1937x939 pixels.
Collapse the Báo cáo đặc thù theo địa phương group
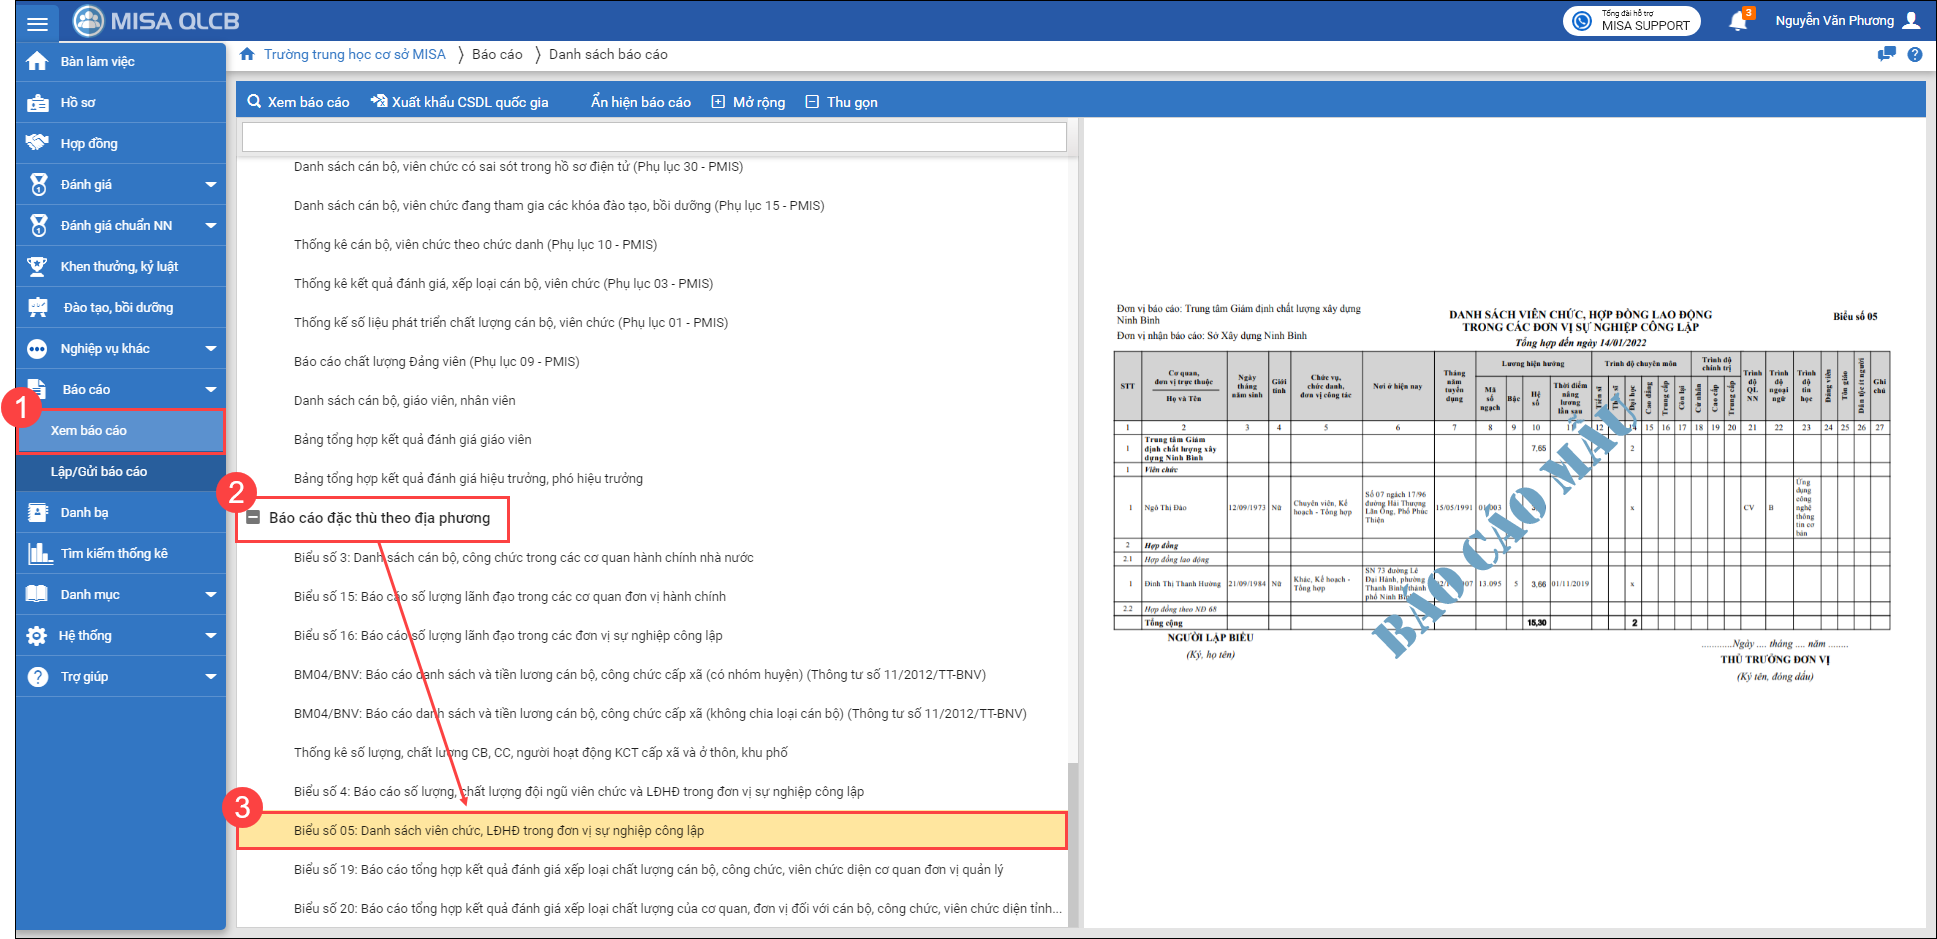tap(254, 518)
